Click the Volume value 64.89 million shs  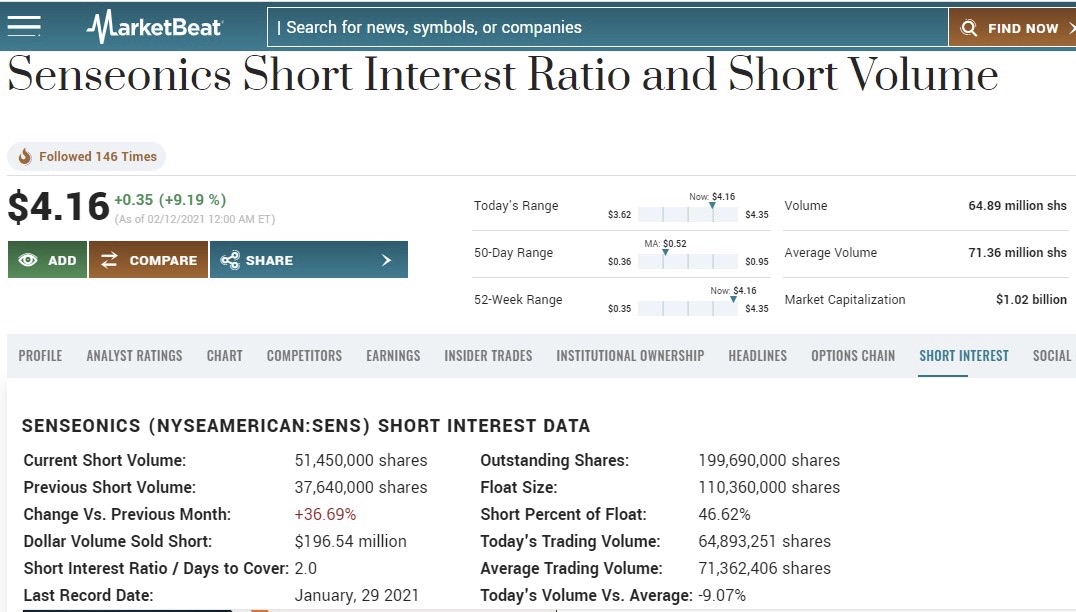click(x=1018, y=205)
